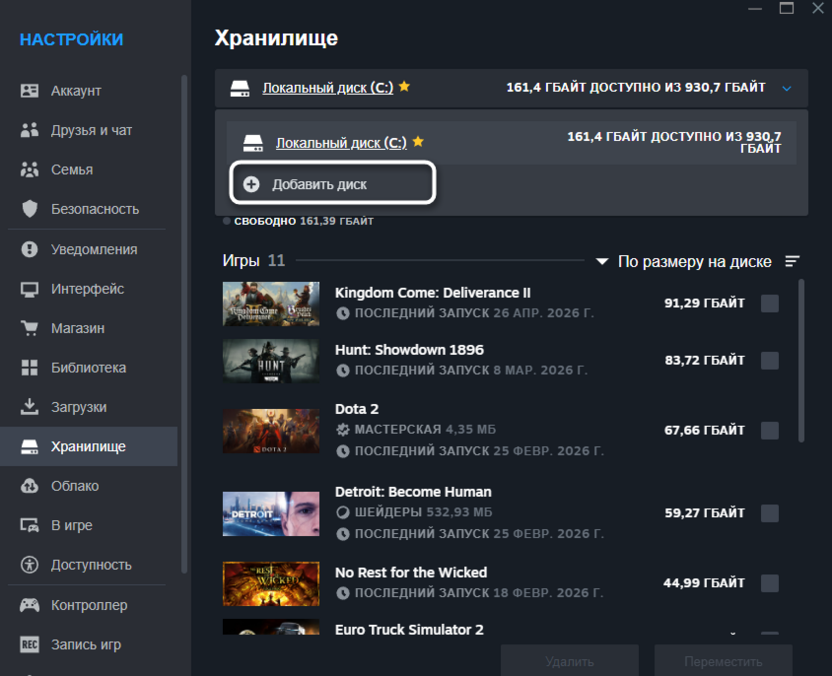Select the Dota 2 checkbox
Image resolution: width=832 pixels, height=676 pixels.
[770, 430]
